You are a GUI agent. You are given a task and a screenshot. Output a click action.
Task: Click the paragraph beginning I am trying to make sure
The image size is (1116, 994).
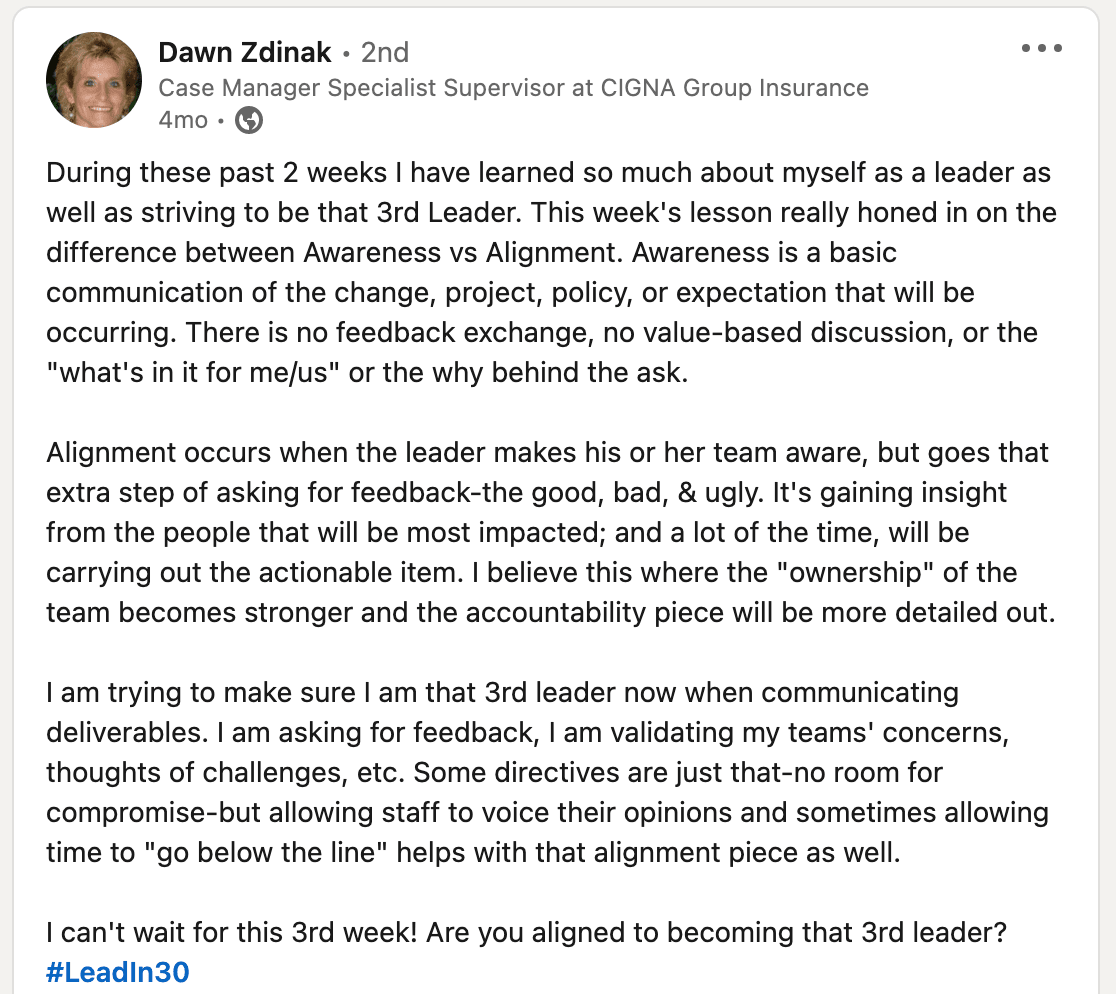point(547,772)
